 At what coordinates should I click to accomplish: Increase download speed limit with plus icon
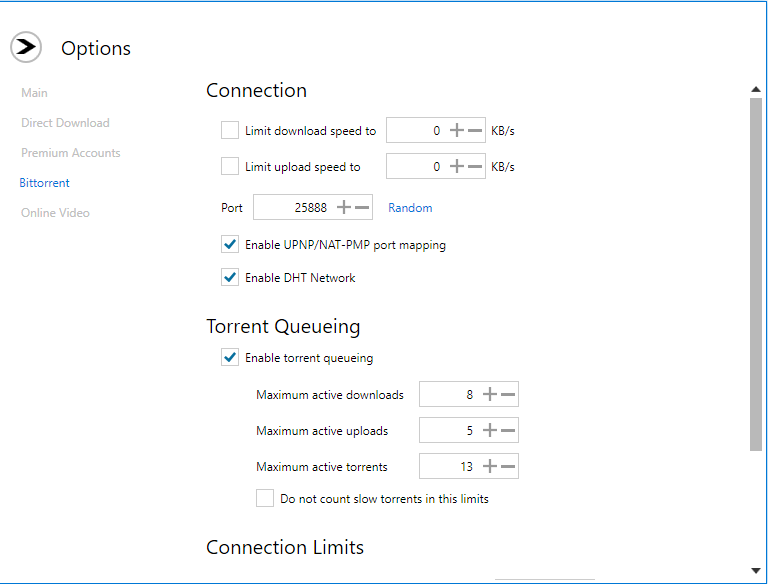(x=456, y=130)
